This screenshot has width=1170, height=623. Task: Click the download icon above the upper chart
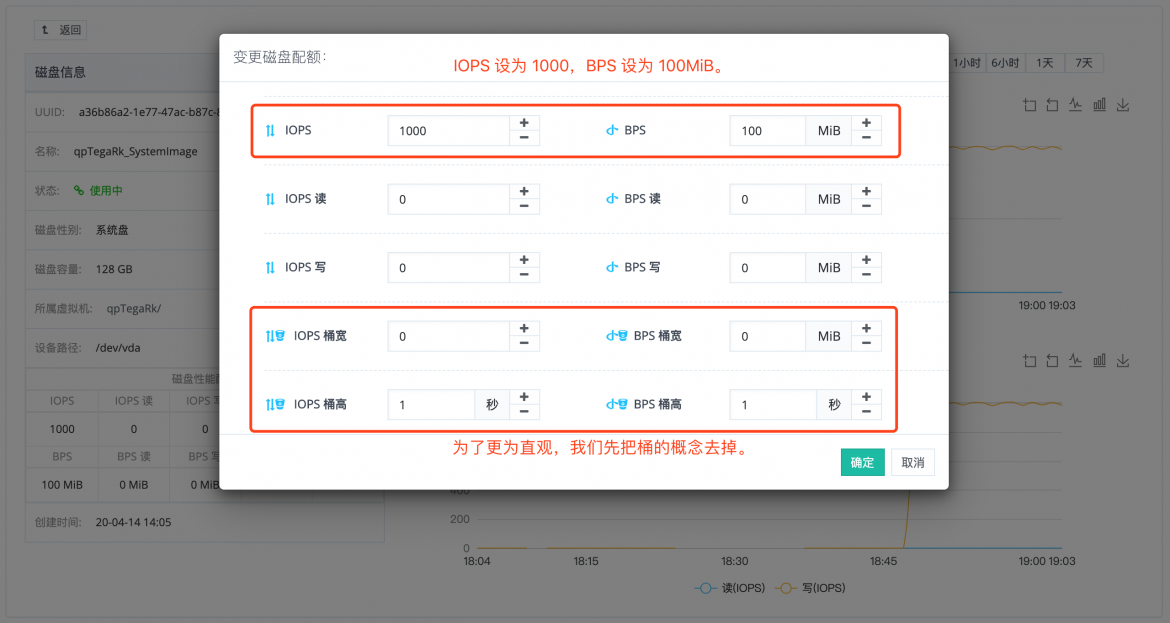pos(1122,105)
